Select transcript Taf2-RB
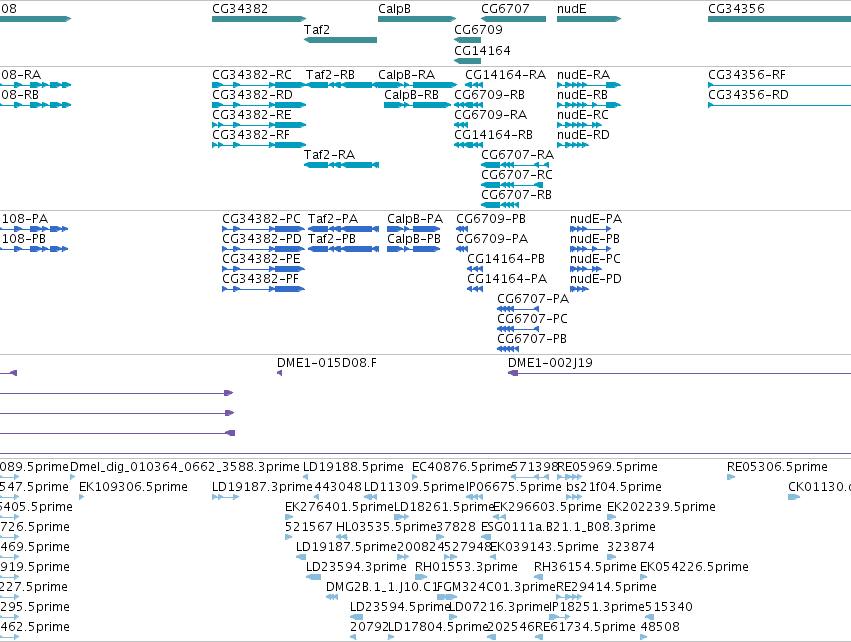This screenshot has height=642, width=851. 331,75
